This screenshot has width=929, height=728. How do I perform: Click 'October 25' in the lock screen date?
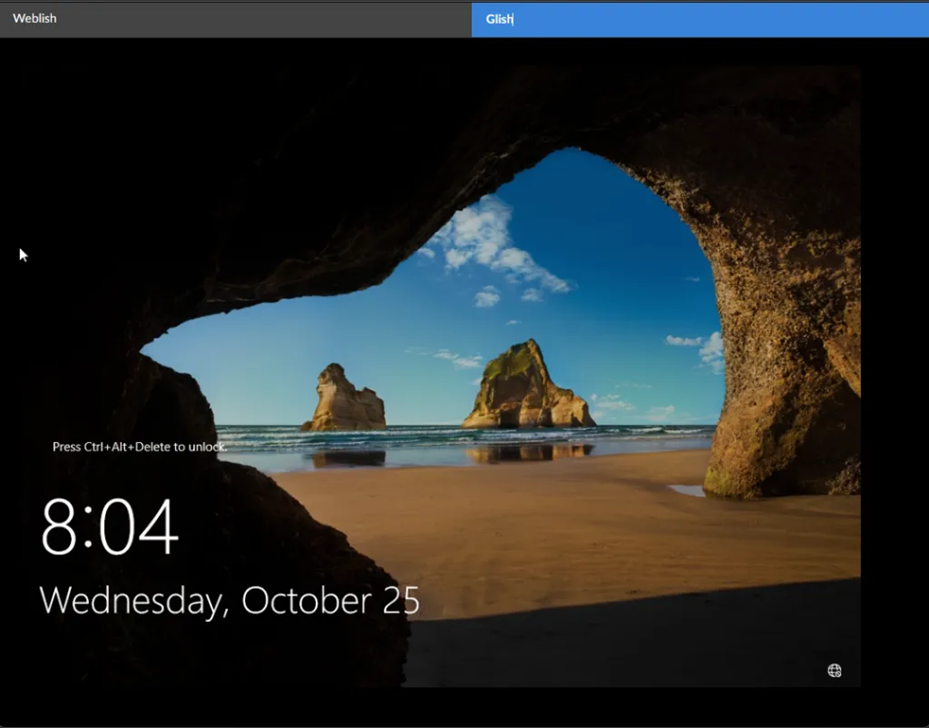point(331,600)
